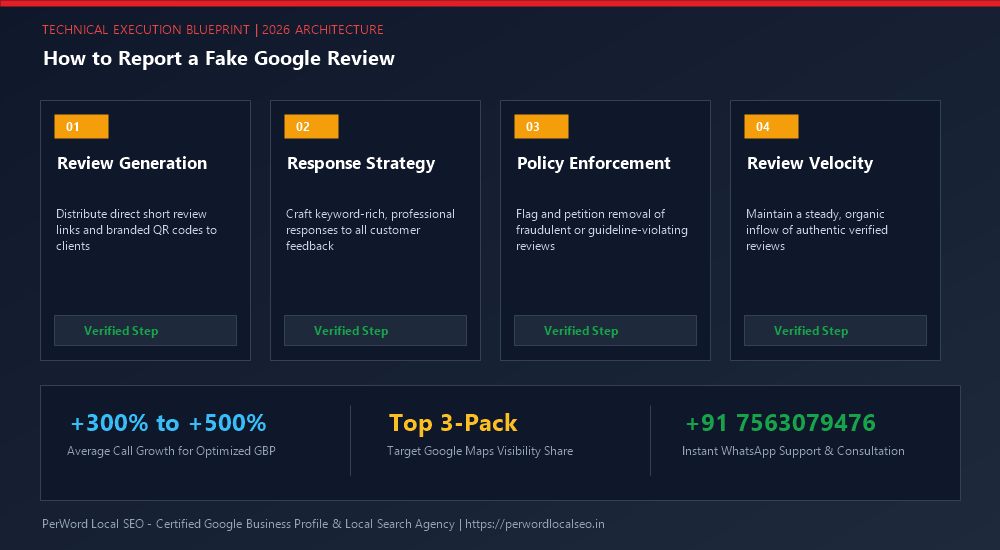1000x550 pixels.
Task: Click 'Average Call Growth for Optimized GBP'
Action: click(171, 450)
